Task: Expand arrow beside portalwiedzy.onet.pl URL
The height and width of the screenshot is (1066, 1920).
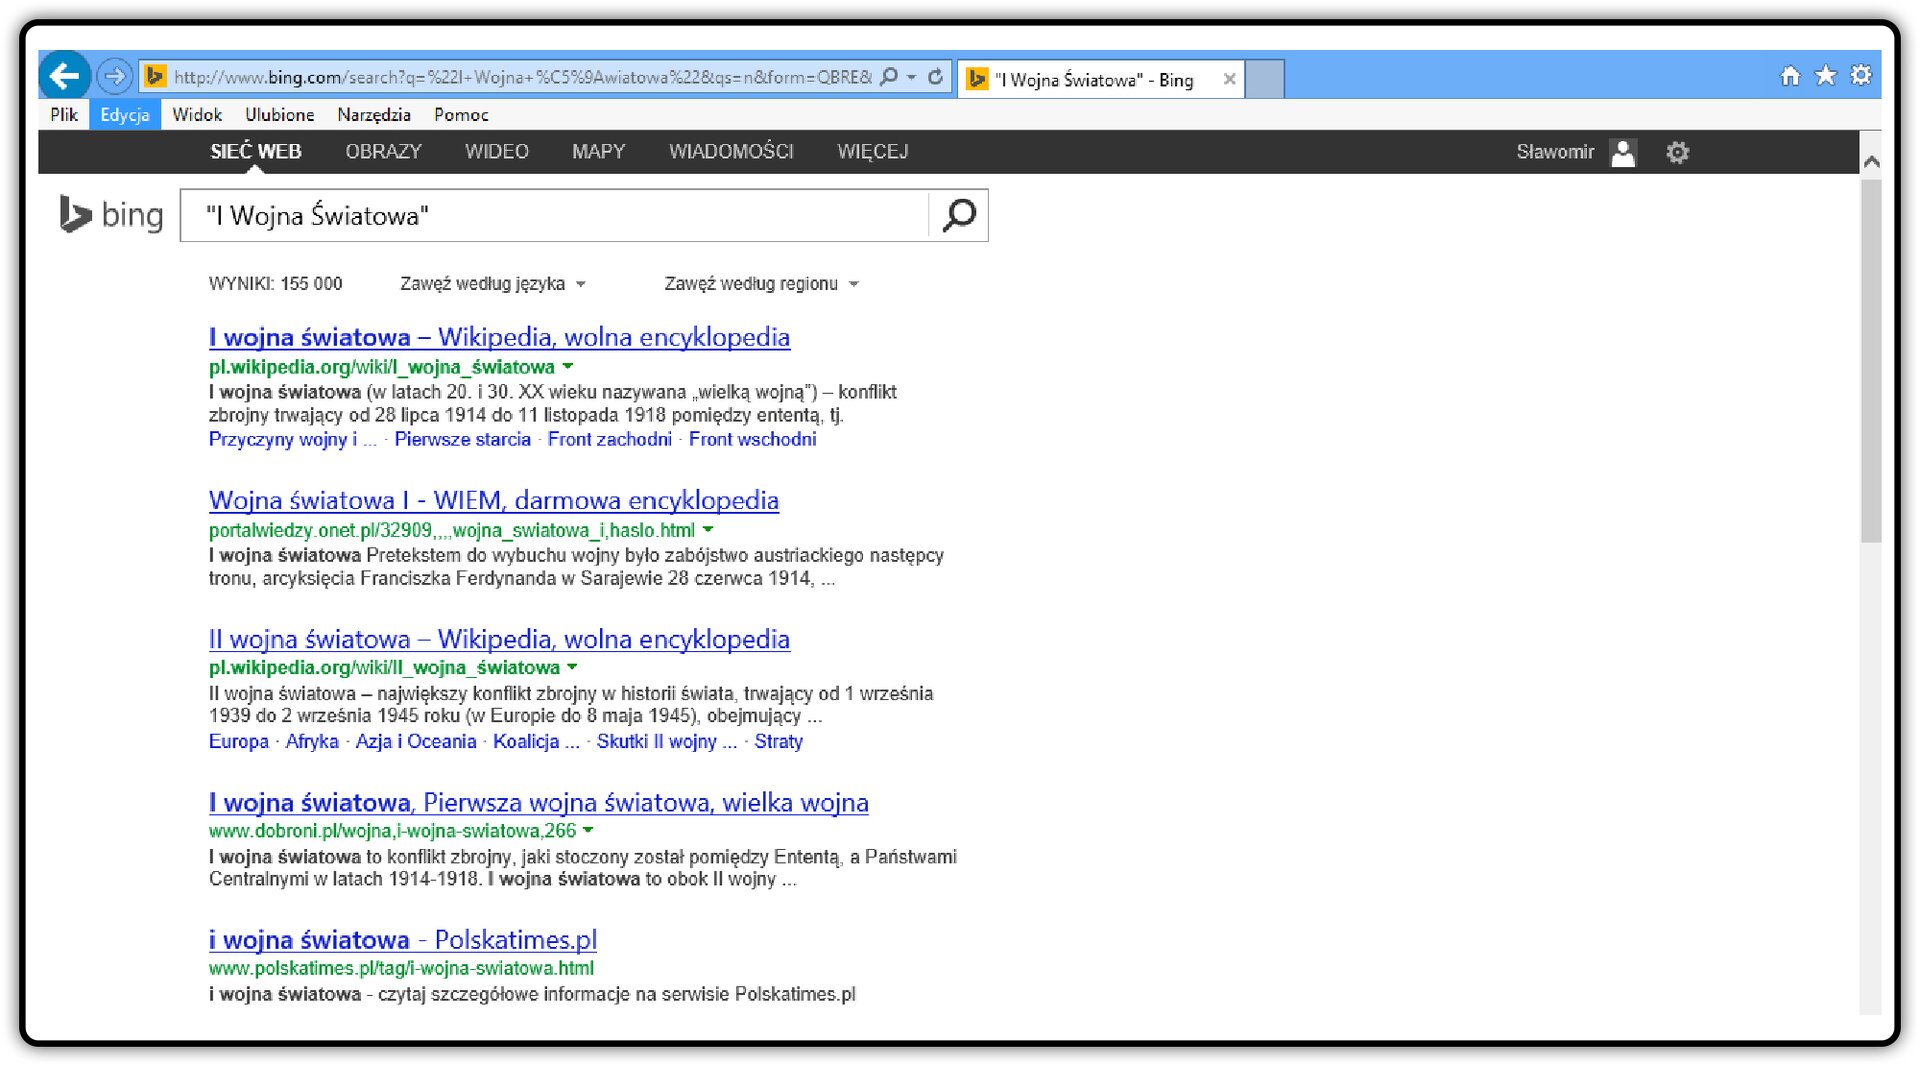Action: pyautogui.click(x=708, y=530)
